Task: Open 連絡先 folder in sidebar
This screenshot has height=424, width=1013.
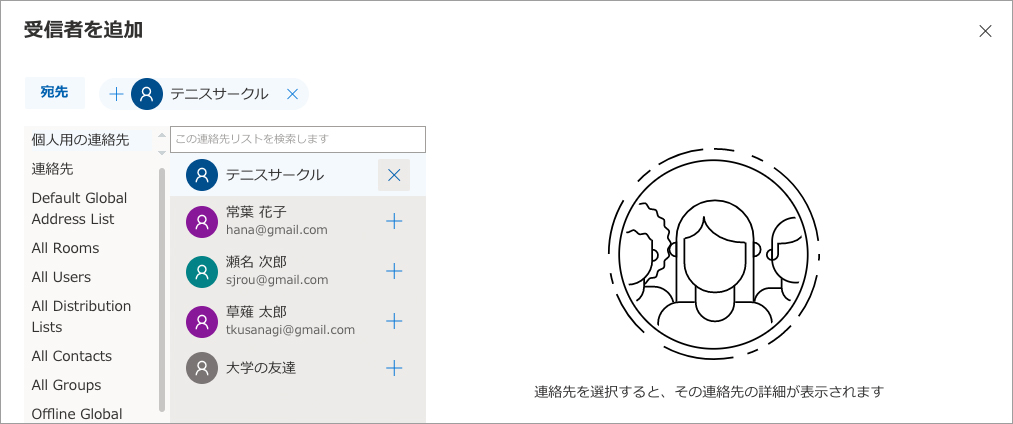Action: (x=53, y=169)
